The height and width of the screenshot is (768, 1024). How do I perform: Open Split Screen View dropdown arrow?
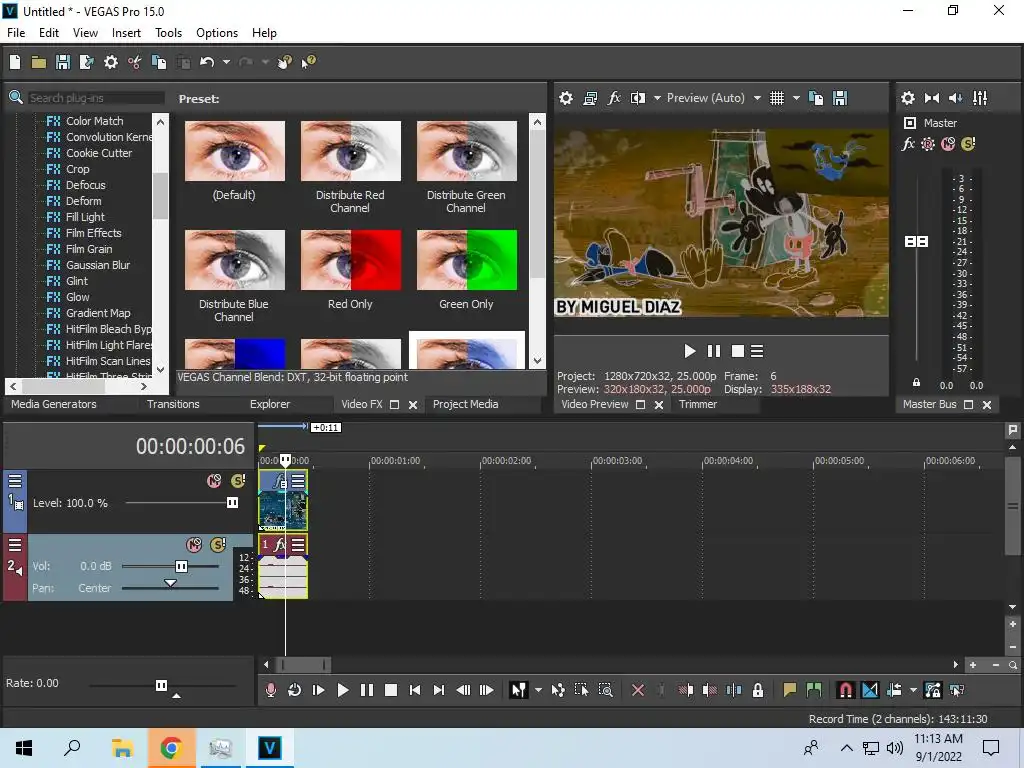point(657,98)
